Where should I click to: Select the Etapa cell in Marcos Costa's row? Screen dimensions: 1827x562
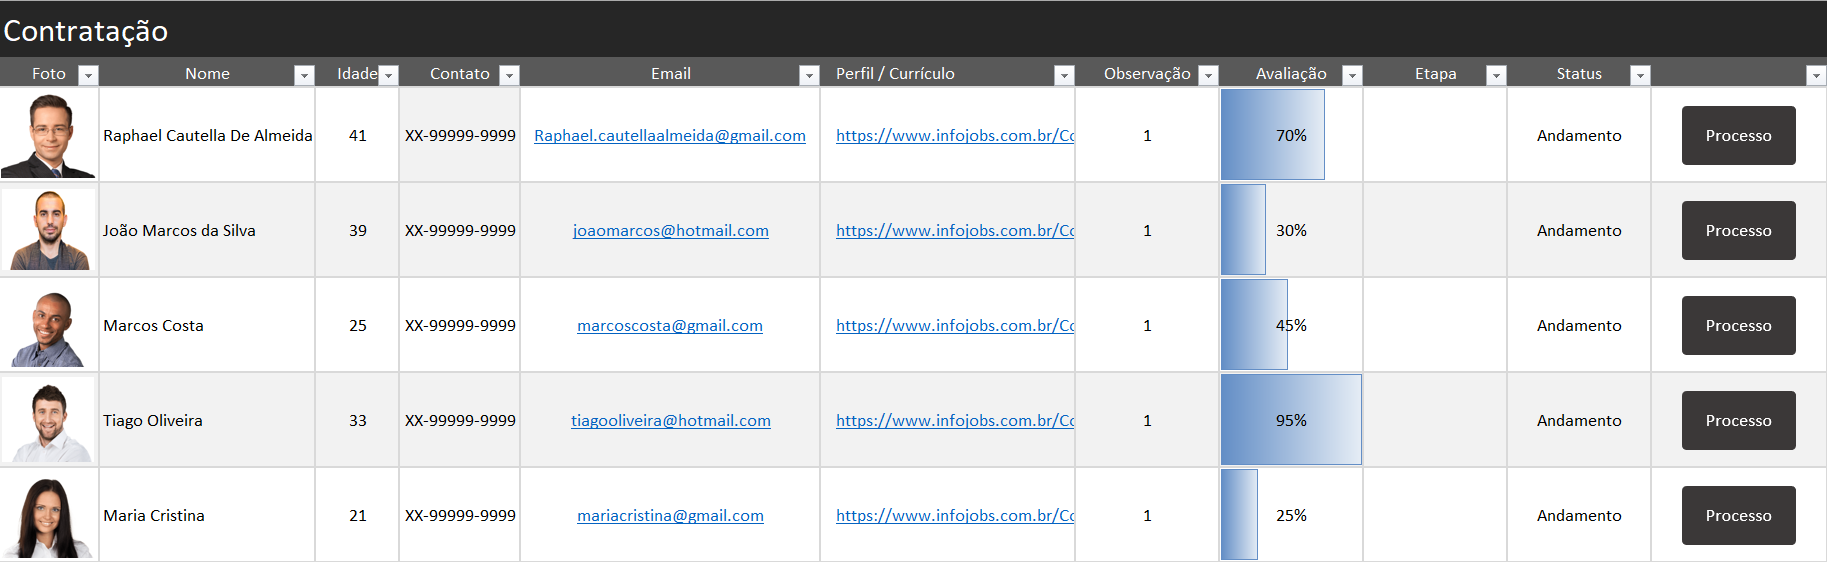1435,326
